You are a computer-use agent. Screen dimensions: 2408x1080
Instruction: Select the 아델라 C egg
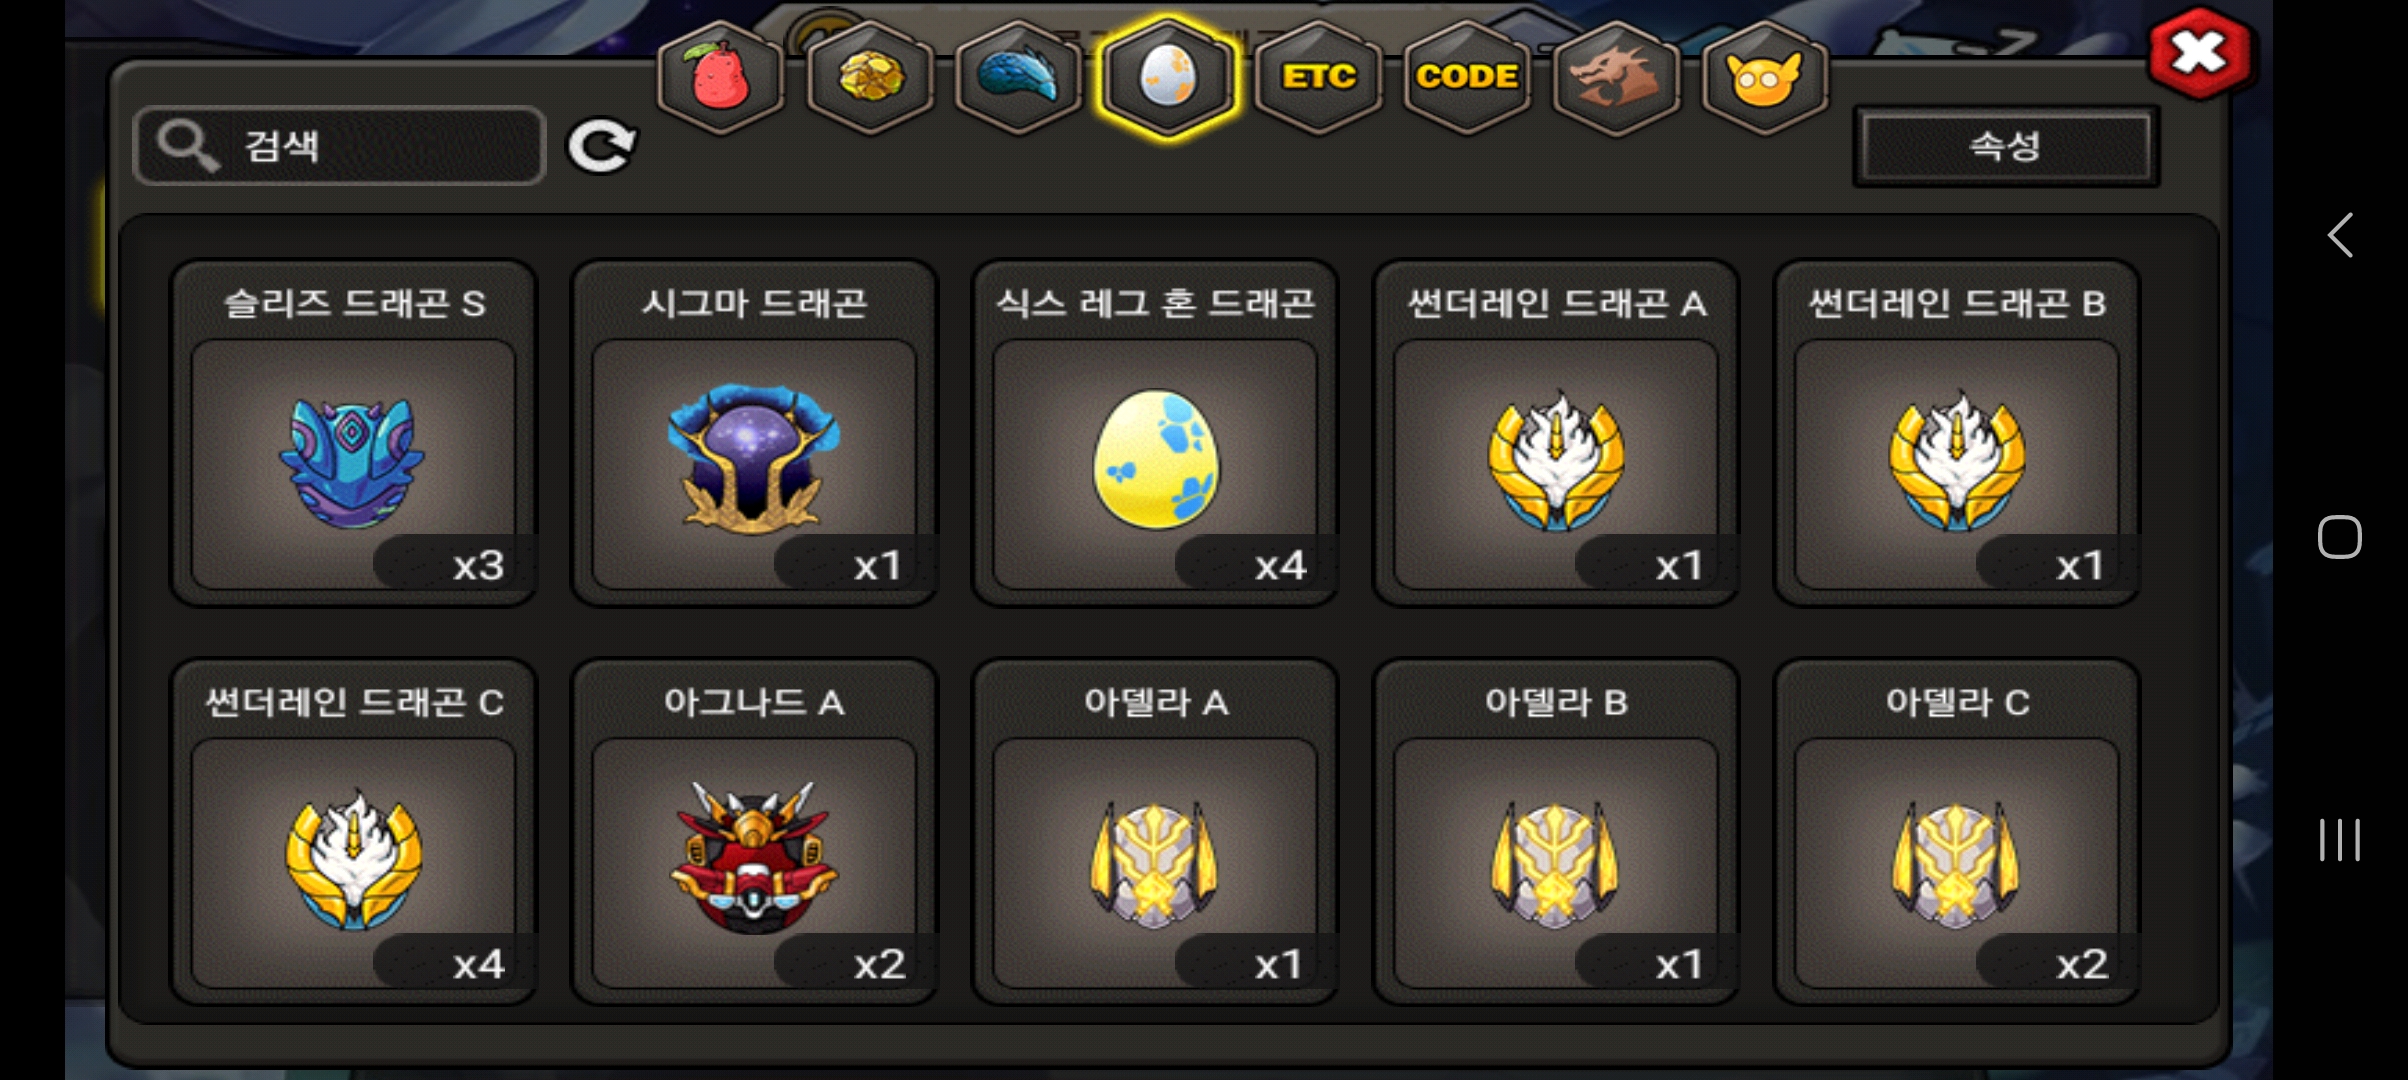[1957, 832]
